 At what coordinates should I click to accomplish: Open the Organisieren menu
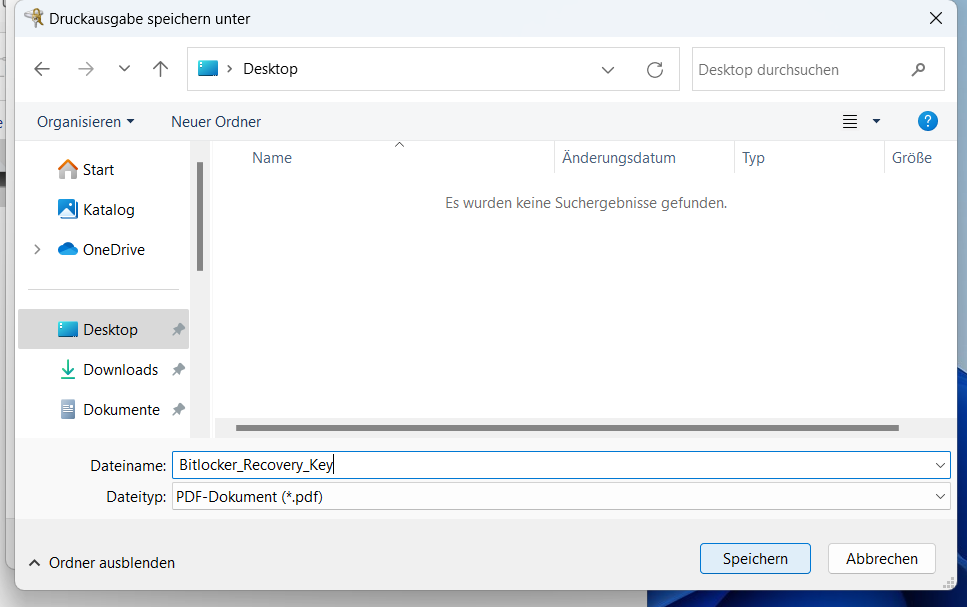coord(85,122)
